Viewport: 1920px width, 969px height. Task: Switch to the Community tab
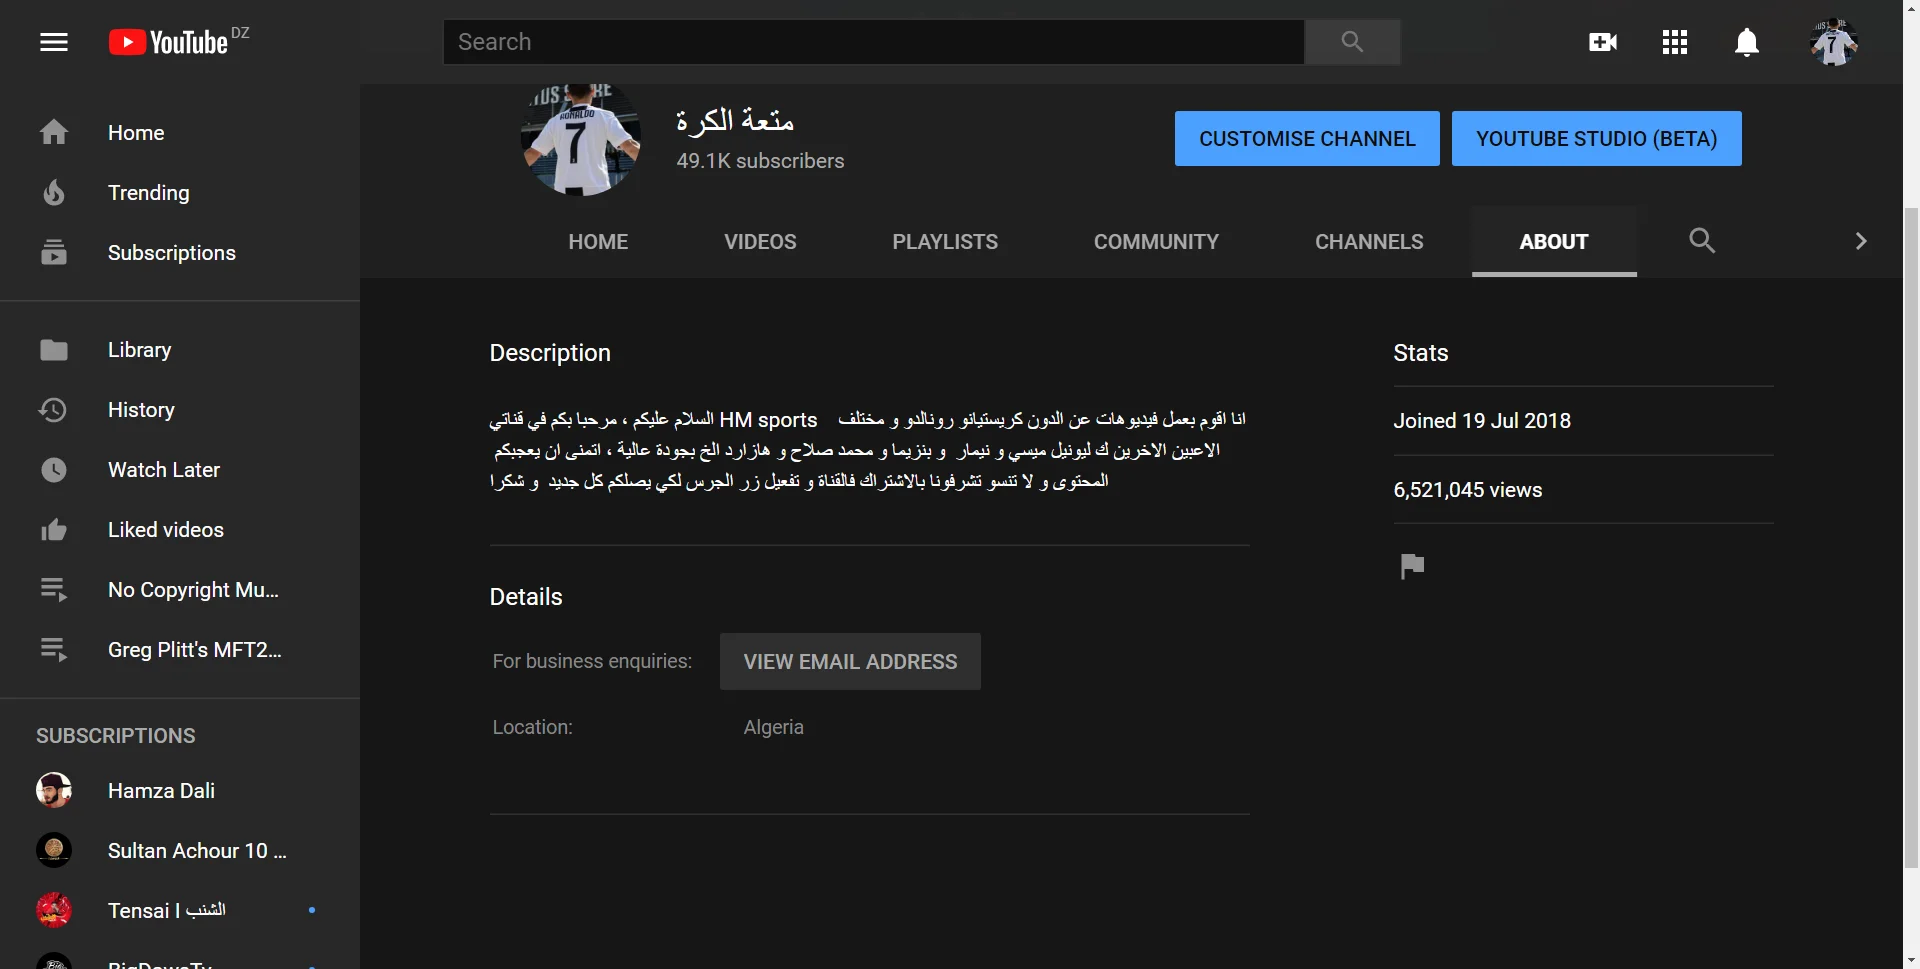click(1156, 242)
